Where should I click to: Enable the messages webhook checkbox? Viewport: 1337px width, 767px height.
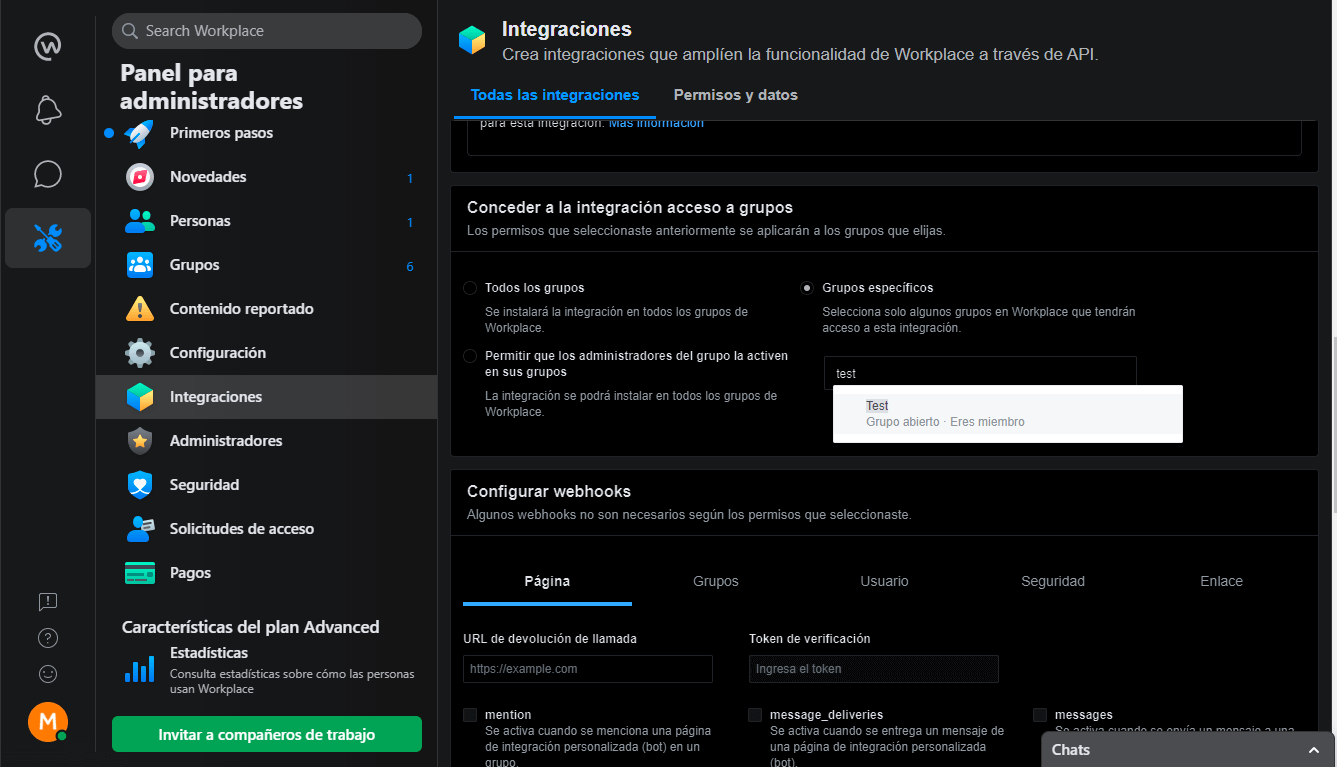click(1040, 715)
